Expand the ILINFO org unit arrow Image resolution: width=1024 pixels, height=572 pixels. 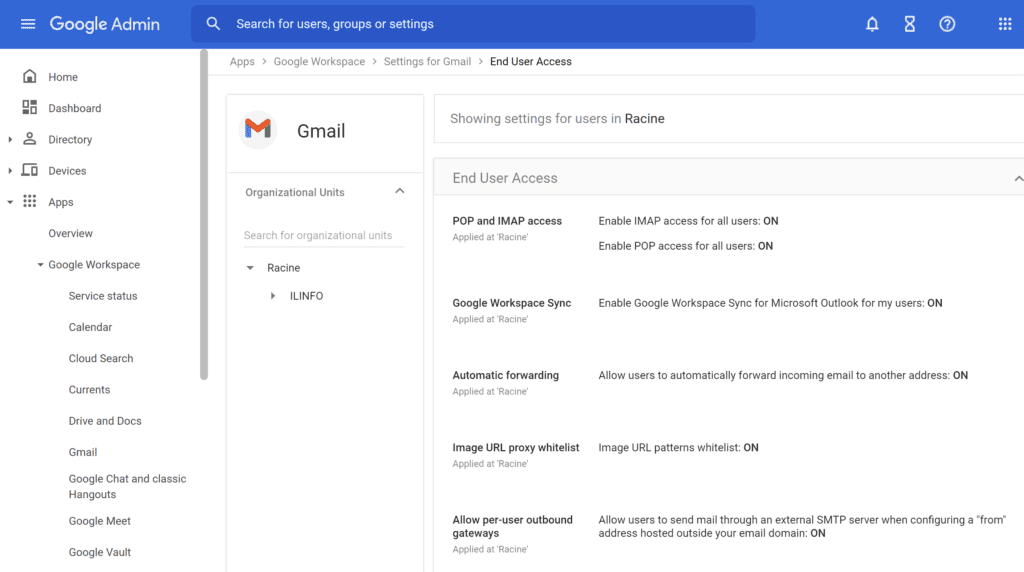[x=273, y=296]
